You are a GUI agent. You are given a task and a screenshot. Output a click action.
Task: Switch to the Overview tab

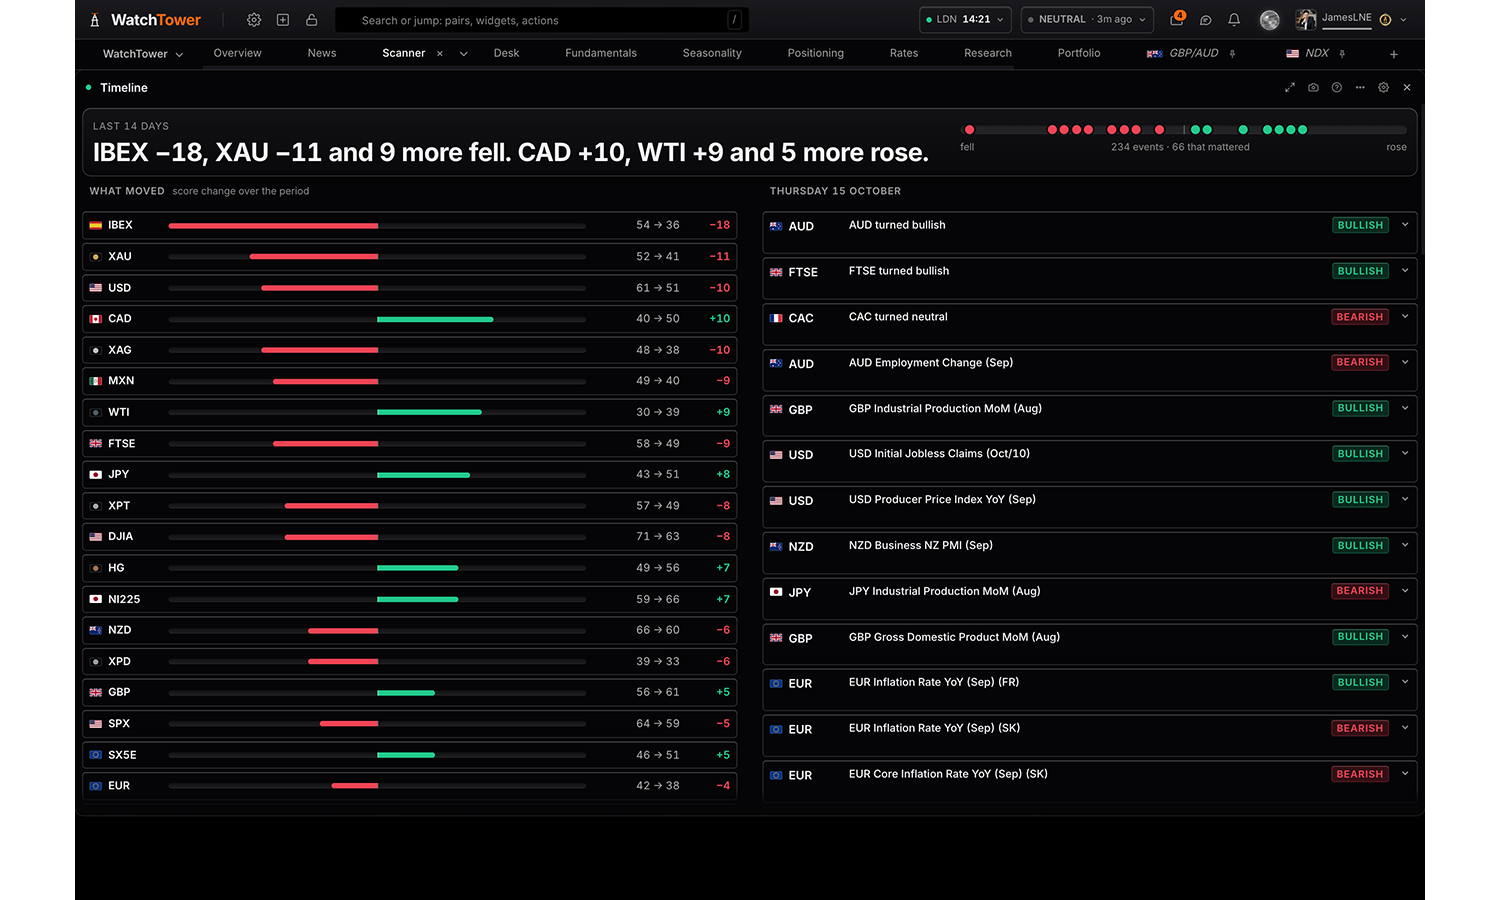click(237, 53)
